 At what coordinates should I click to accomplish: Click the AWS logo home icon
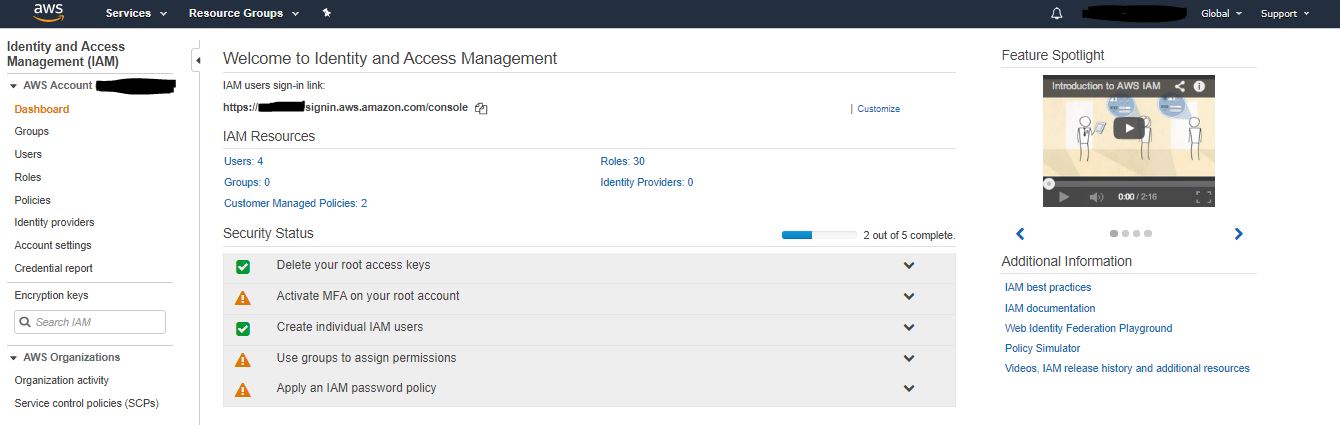[x=49, y=12]
